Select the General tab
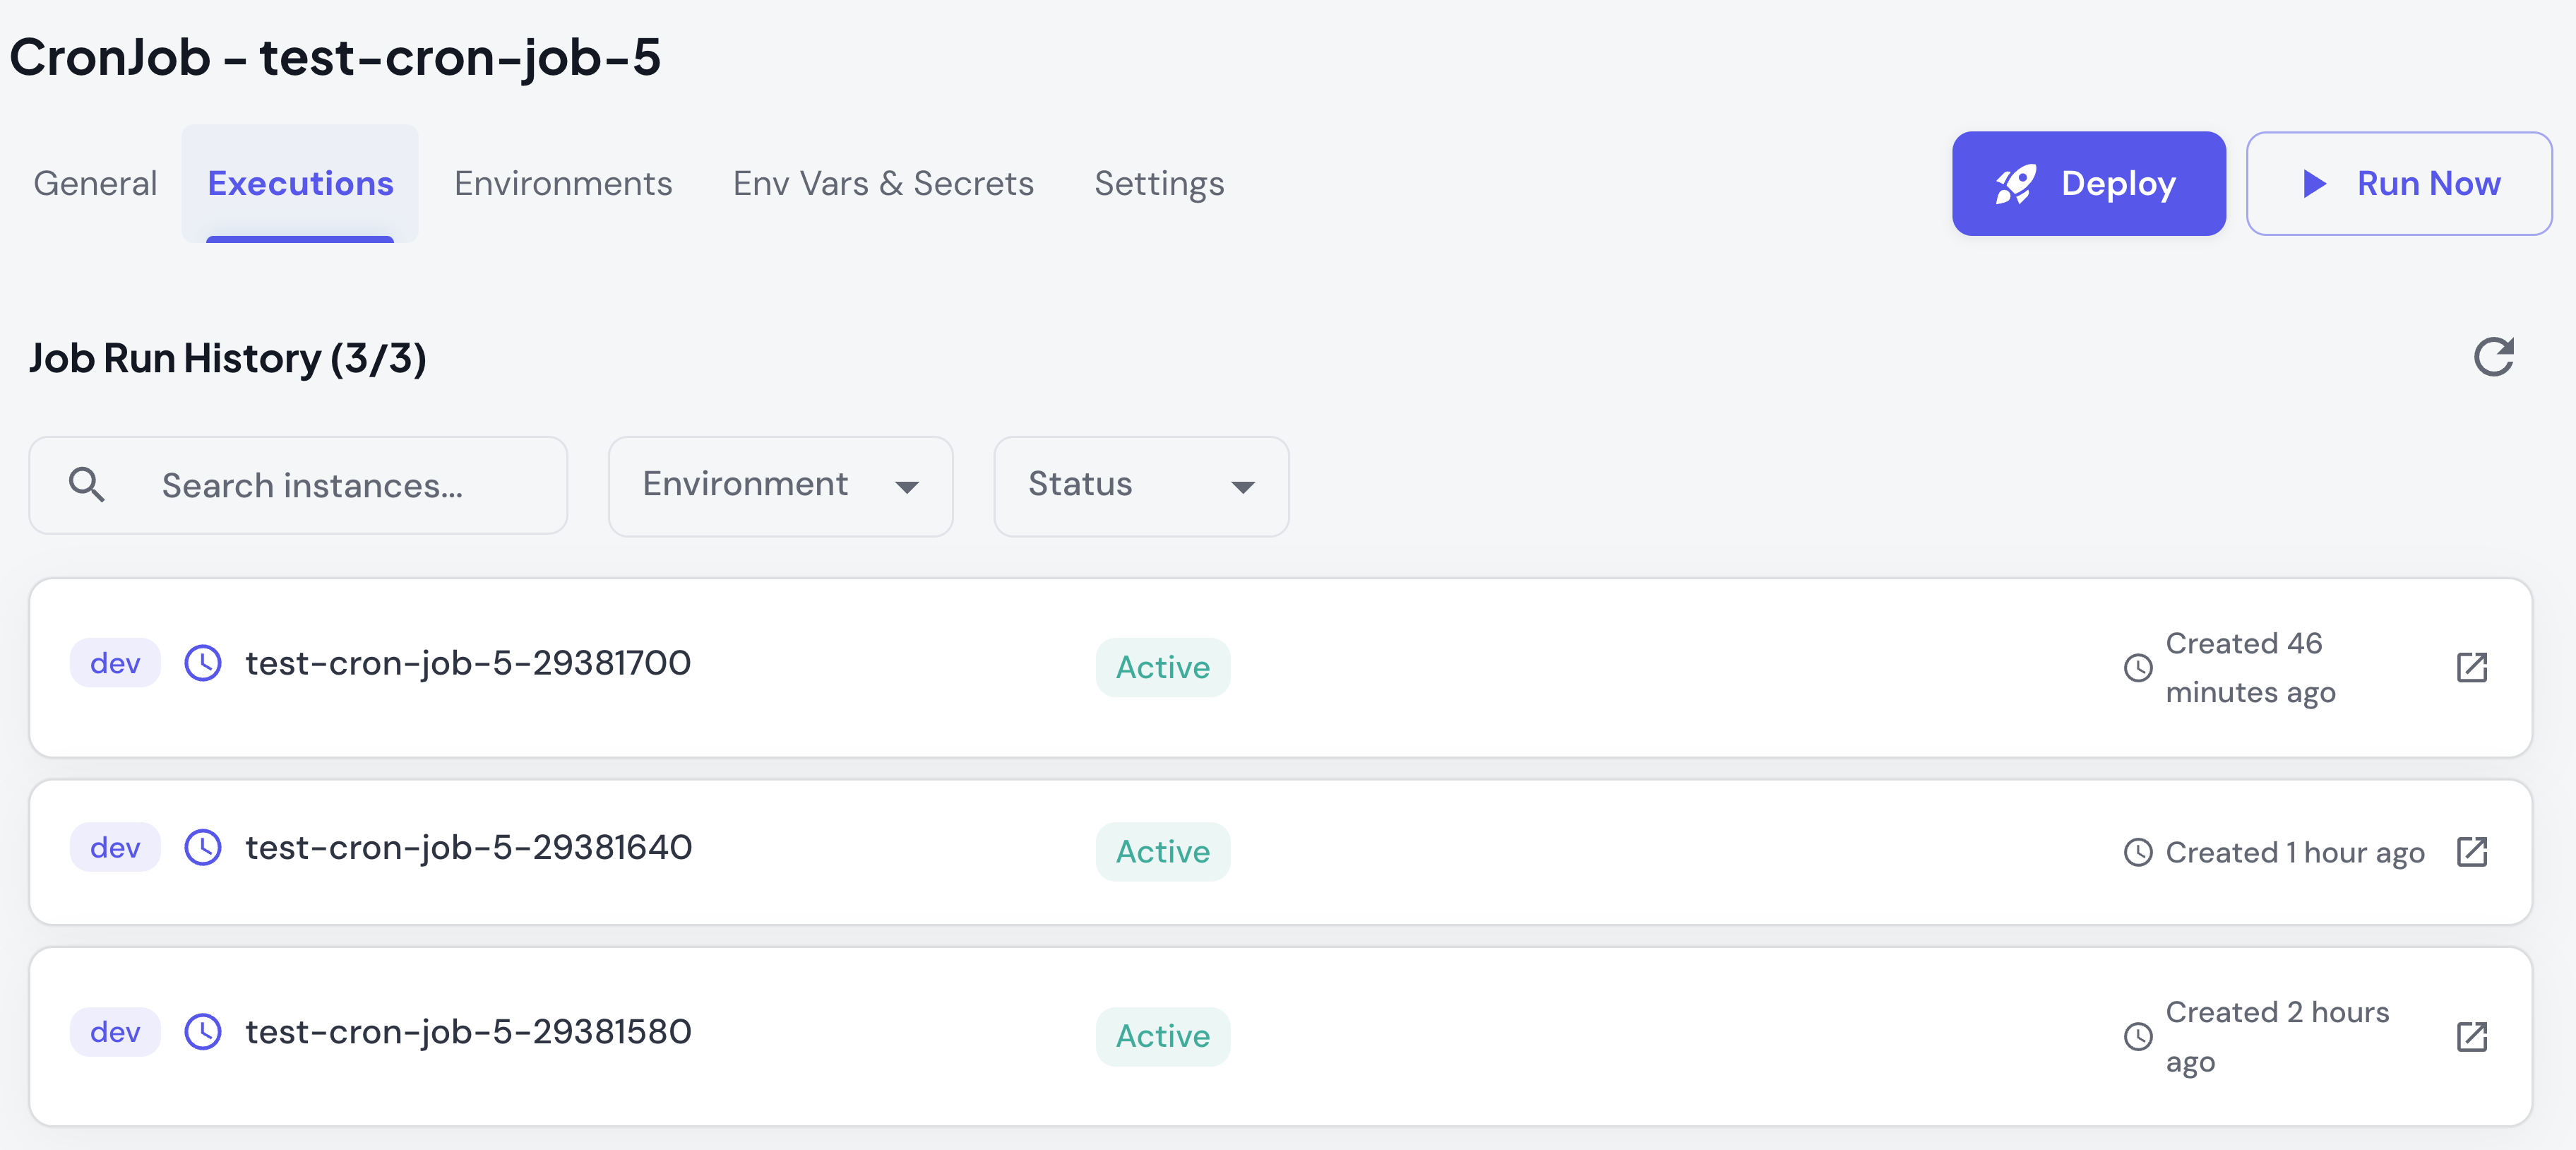The image size is (2576, 1150). click(x=95, y=183)
